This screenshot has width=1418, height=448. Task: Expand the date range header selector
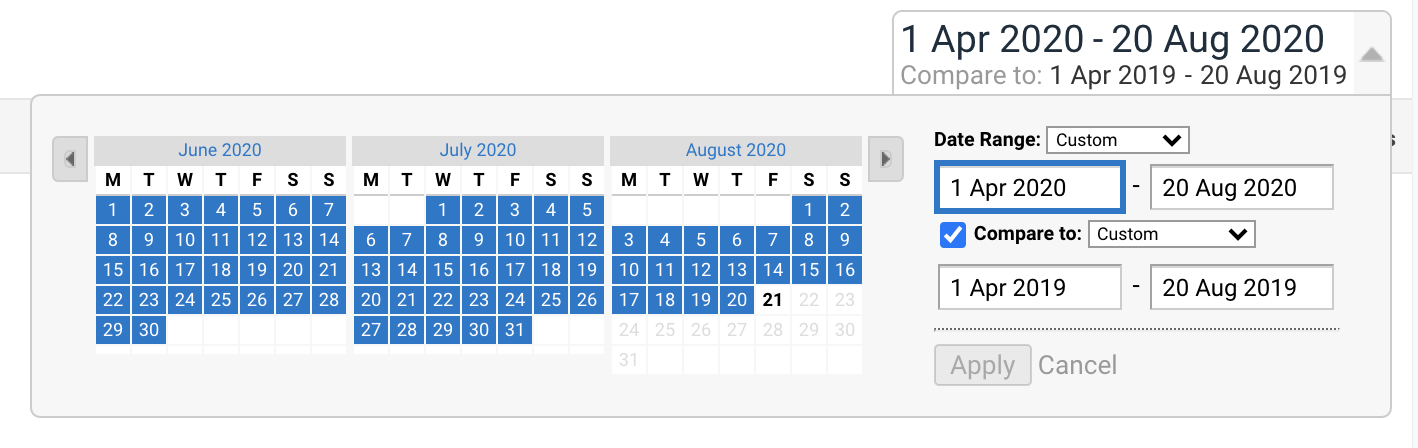[1123, 53]
